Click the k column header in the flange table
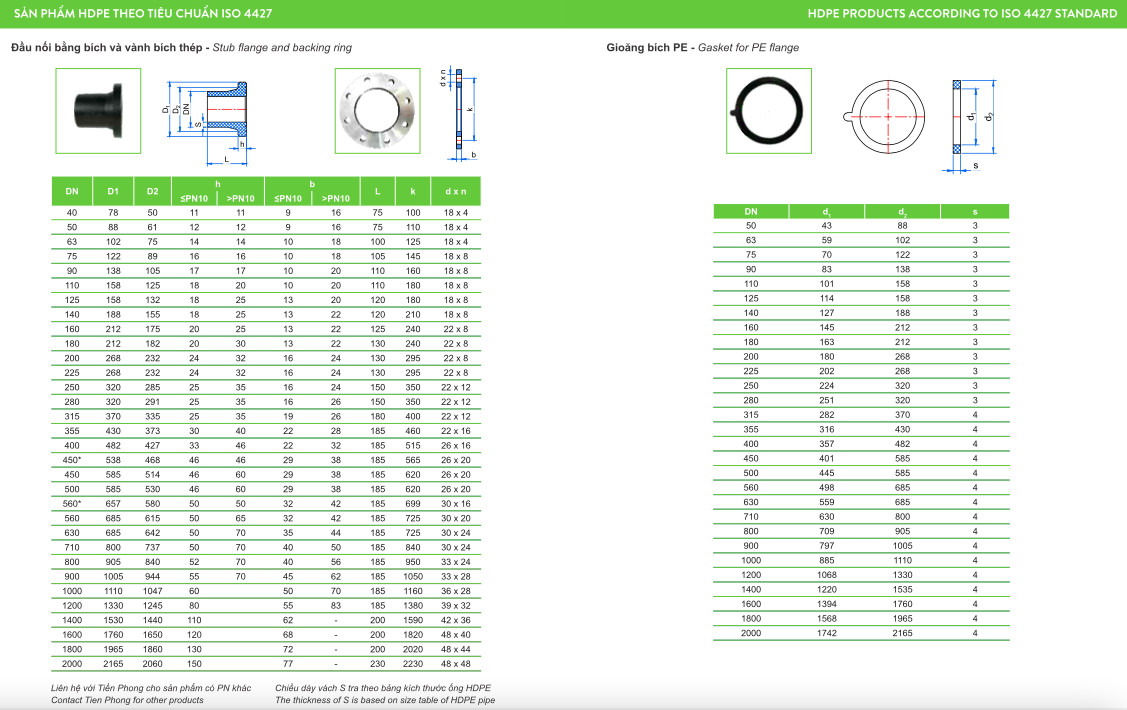The image size is (1127, 710). (413, 191)
